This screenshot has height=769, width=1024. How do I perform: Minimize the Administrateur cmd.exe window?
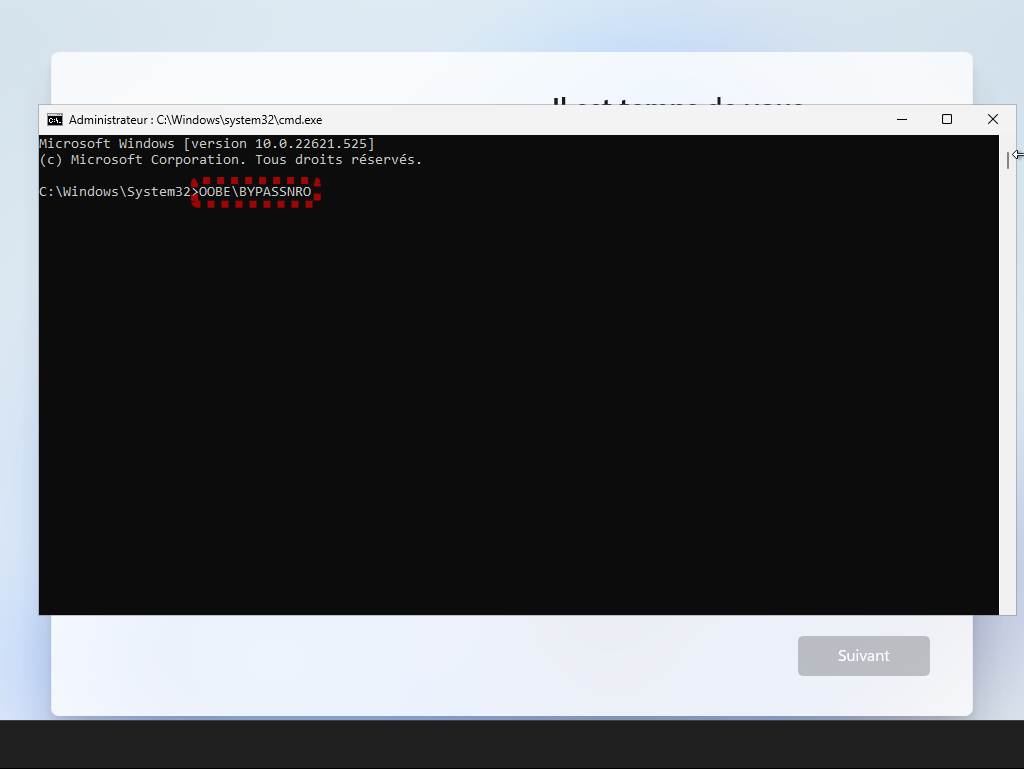(901, 119)
